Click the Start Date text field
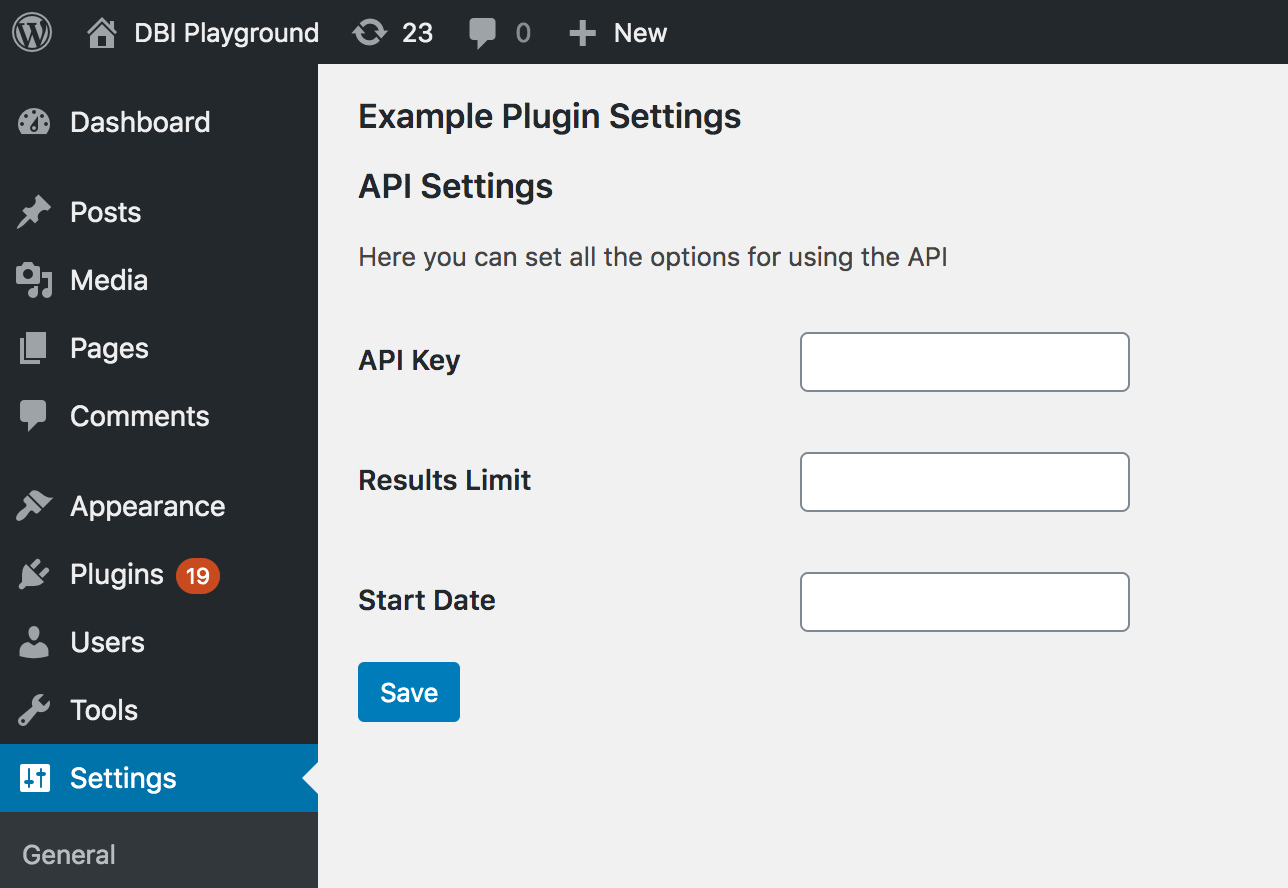Screen dimensions: 1288x888 coord(963,602)
